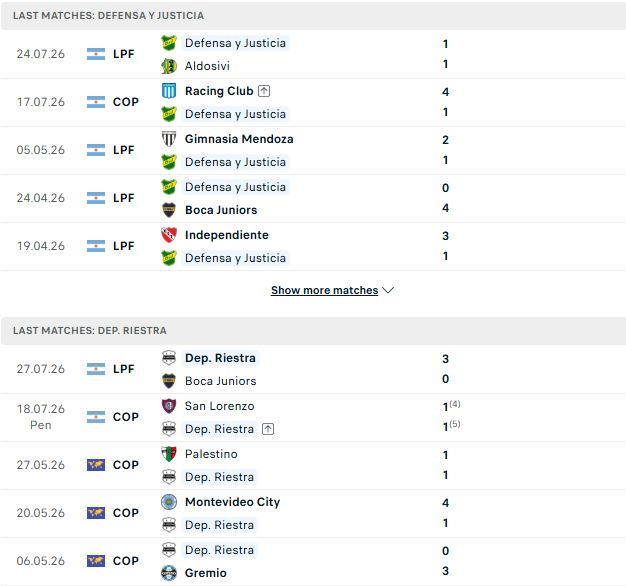Click the San Lorenzo penalty score 1(4)
This screenshot has height=586, width=626.
451,406
